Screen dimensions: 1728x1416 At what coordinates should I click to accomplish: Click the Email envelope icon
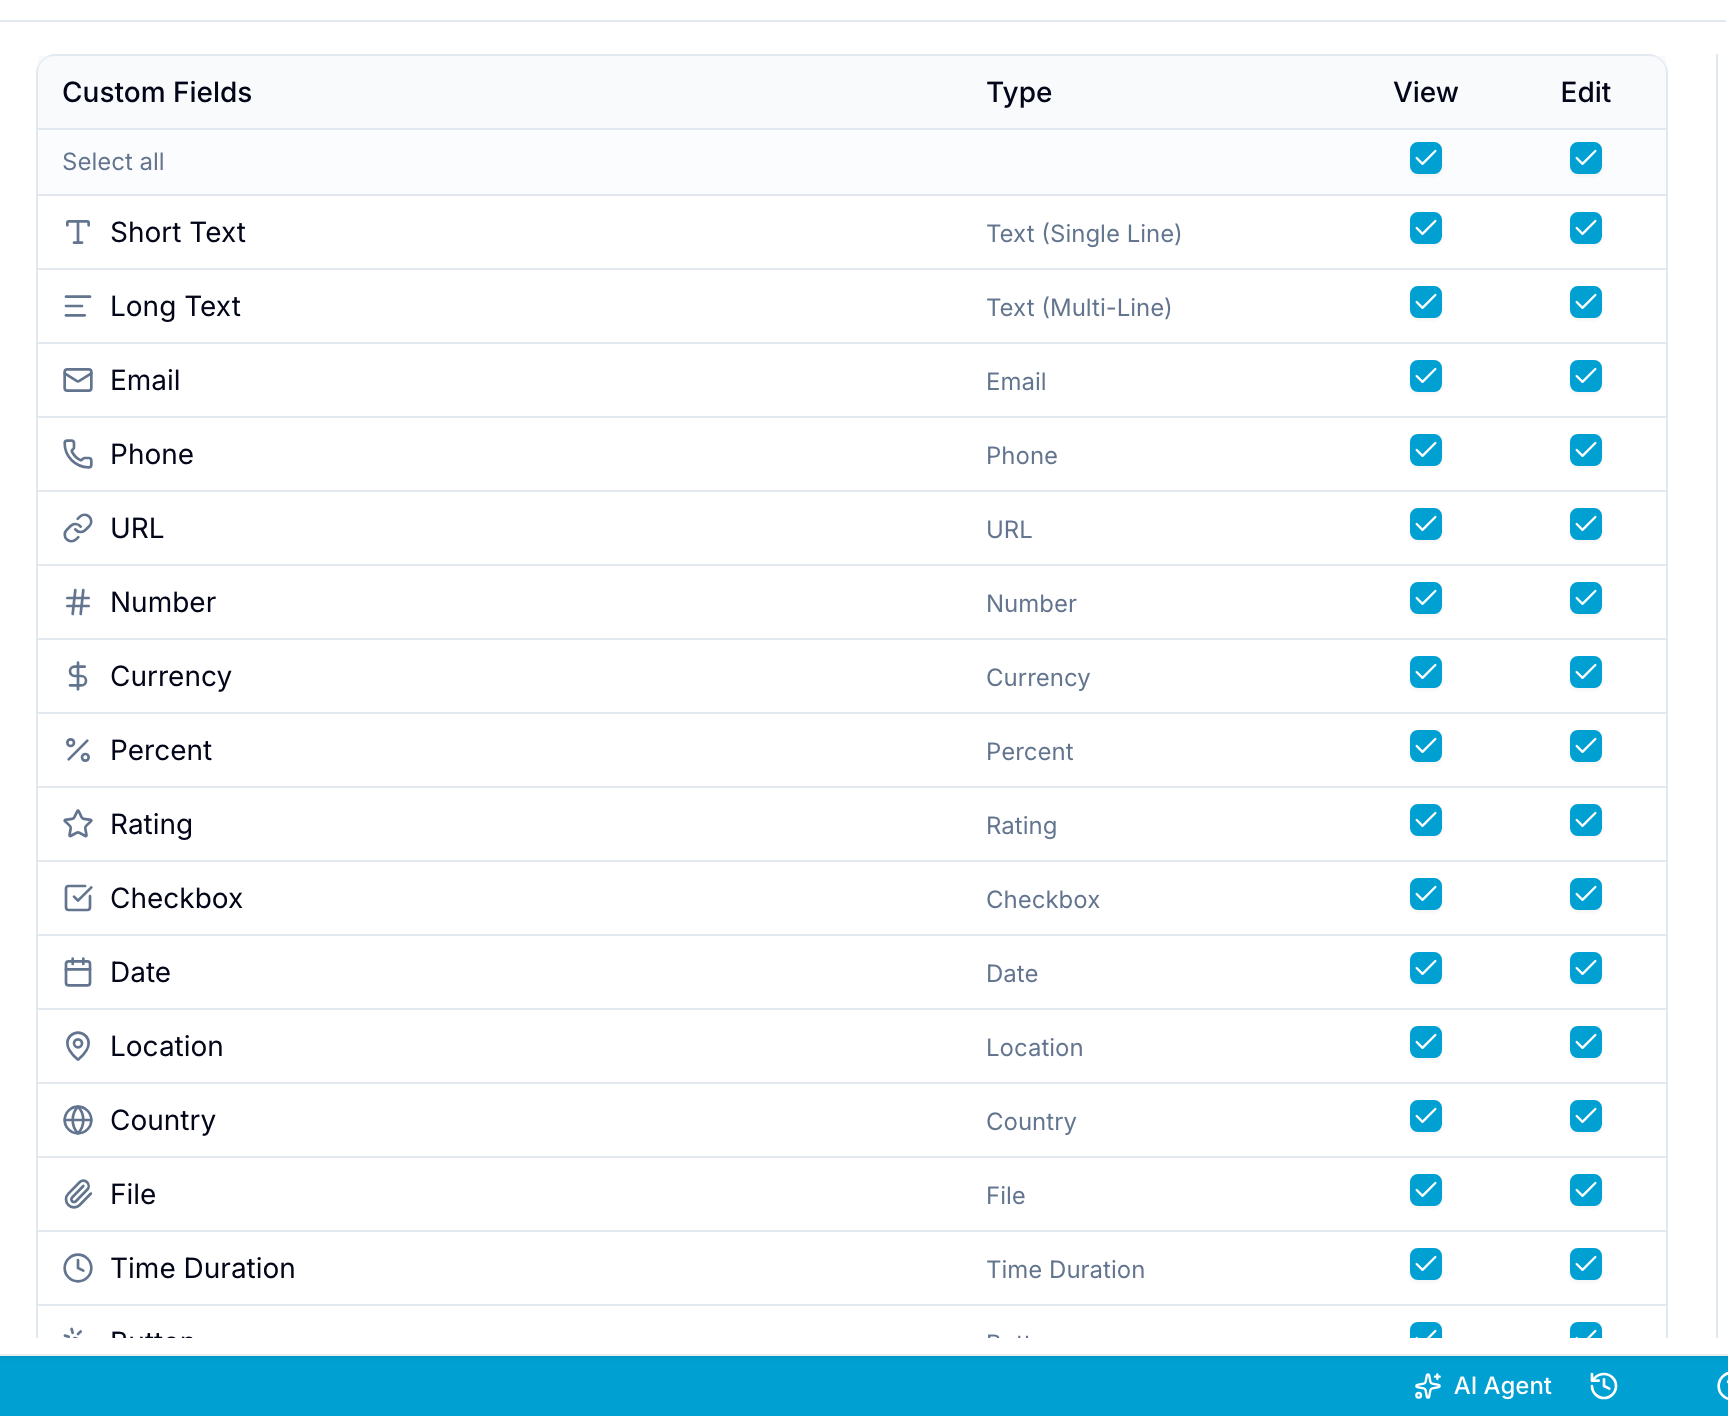(x=78, y=380)
